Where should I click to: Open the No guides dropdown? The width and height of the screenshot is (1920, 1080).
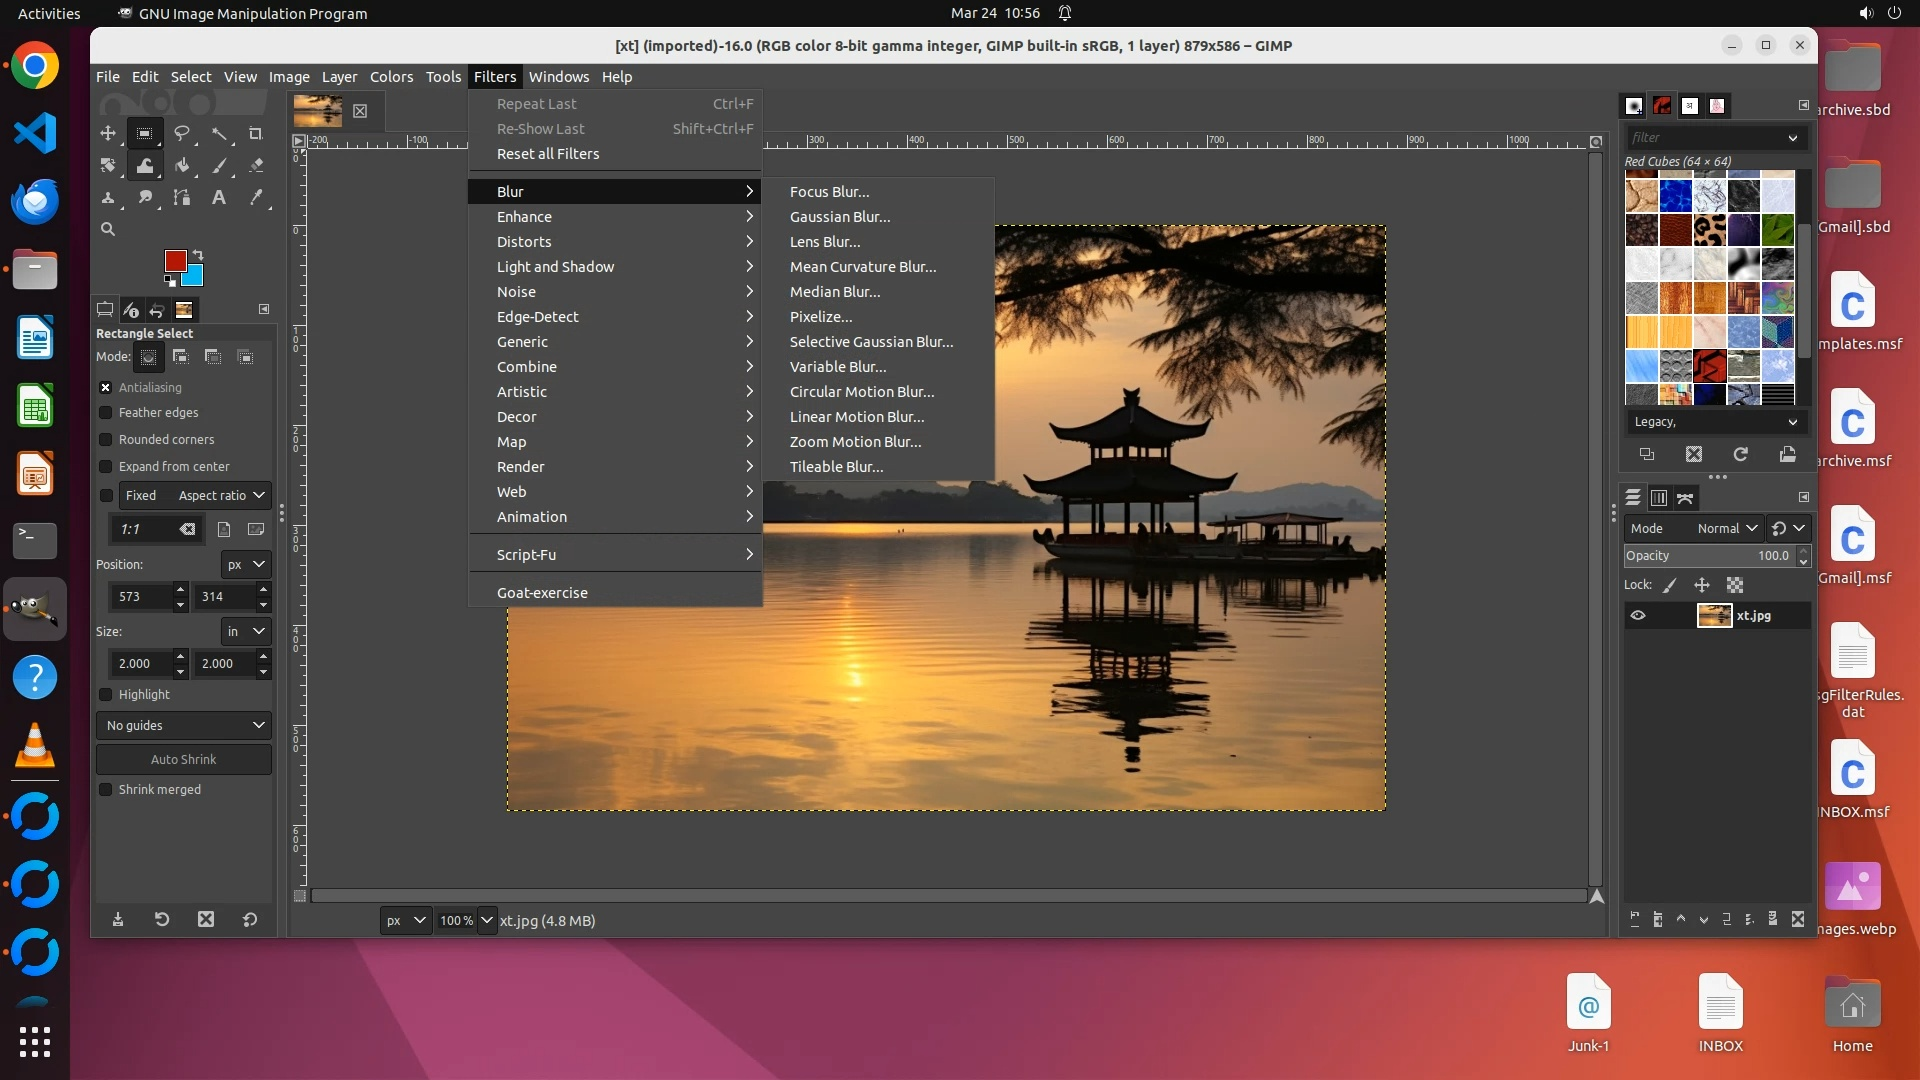point(184,725)
